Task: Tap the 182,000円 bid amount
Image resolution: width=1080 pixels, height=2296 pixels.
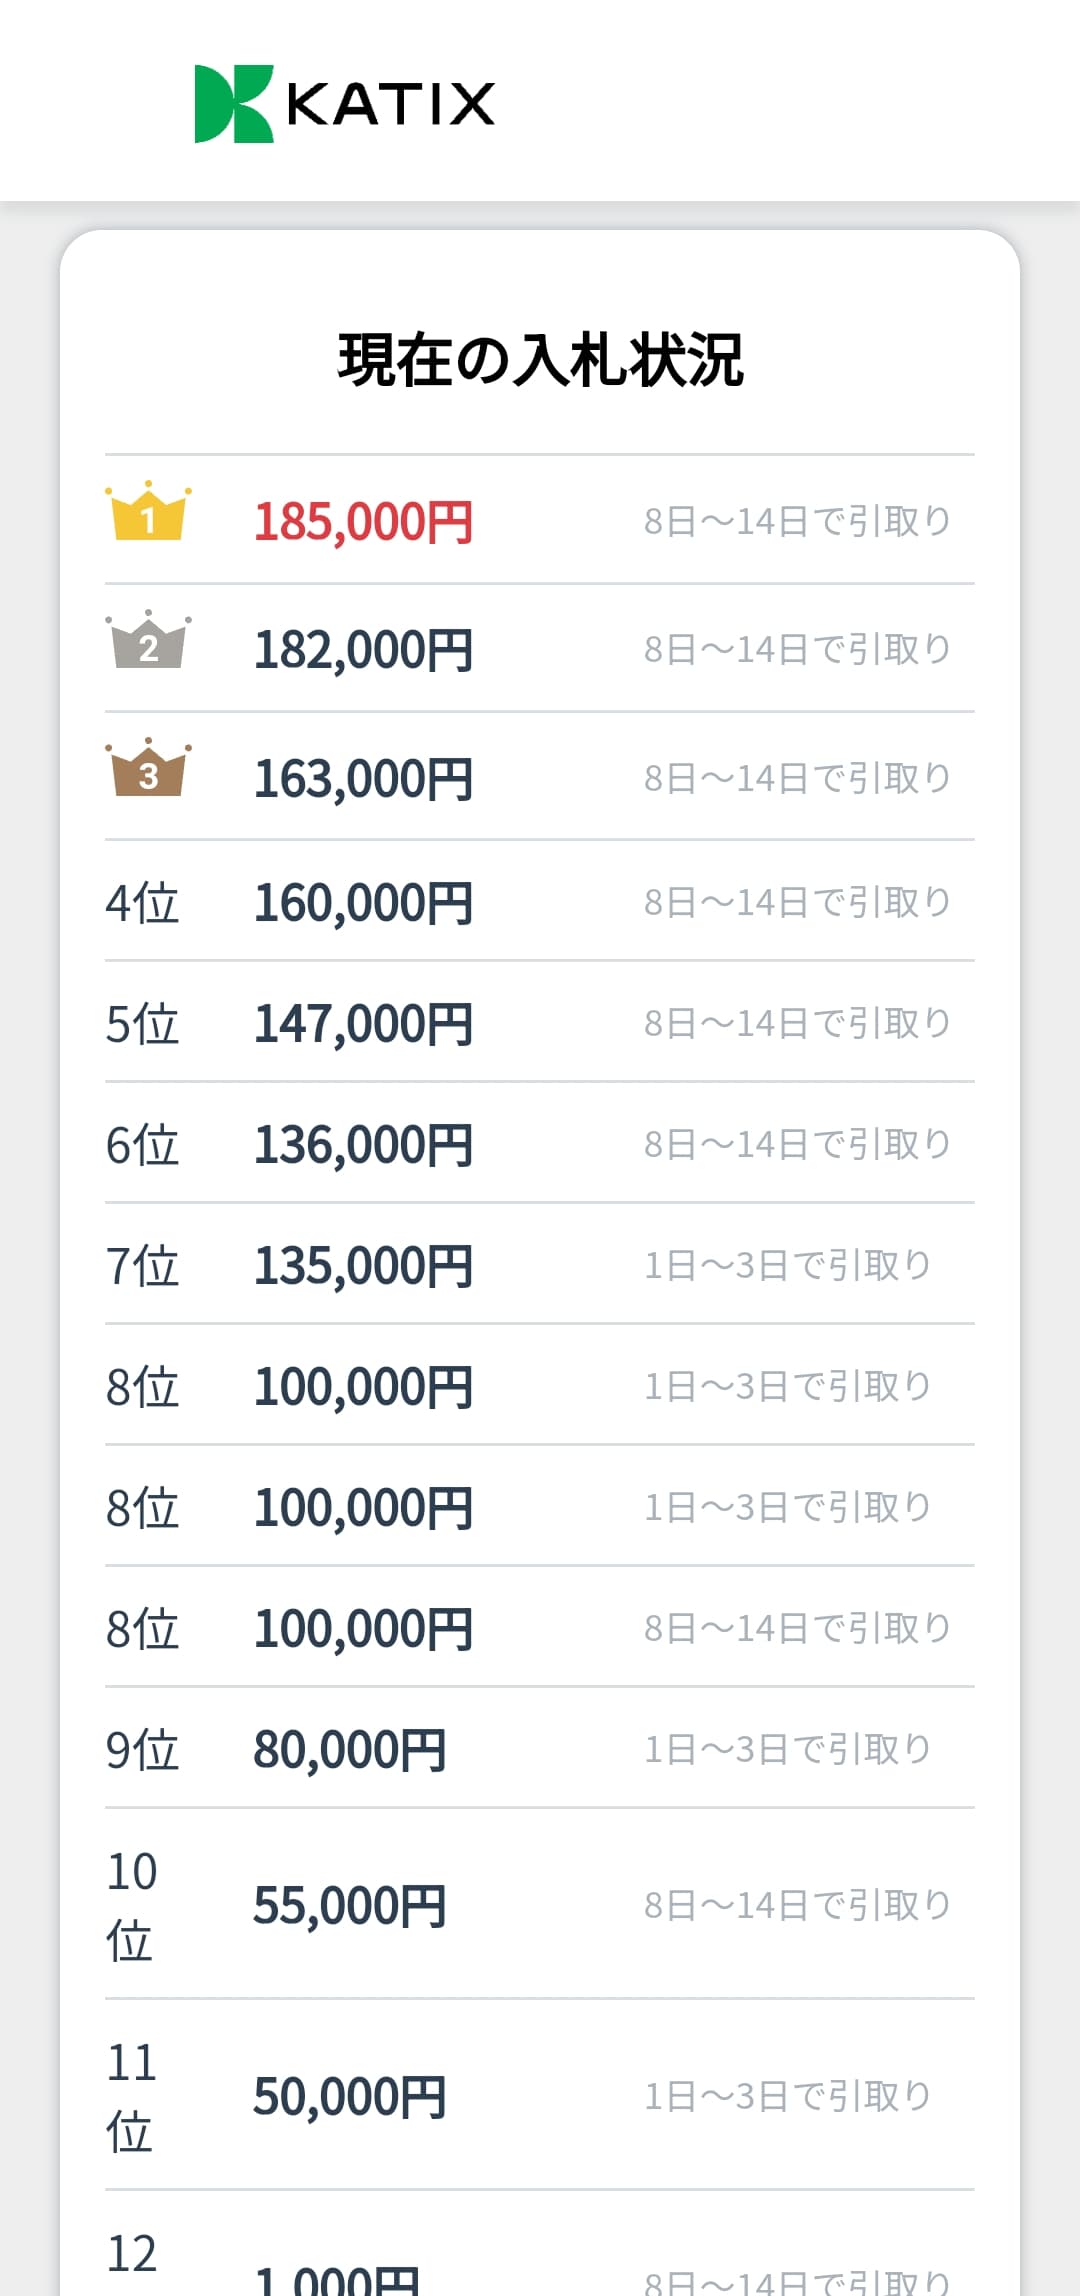Action: pyautogui.click(x=363, y=650)
